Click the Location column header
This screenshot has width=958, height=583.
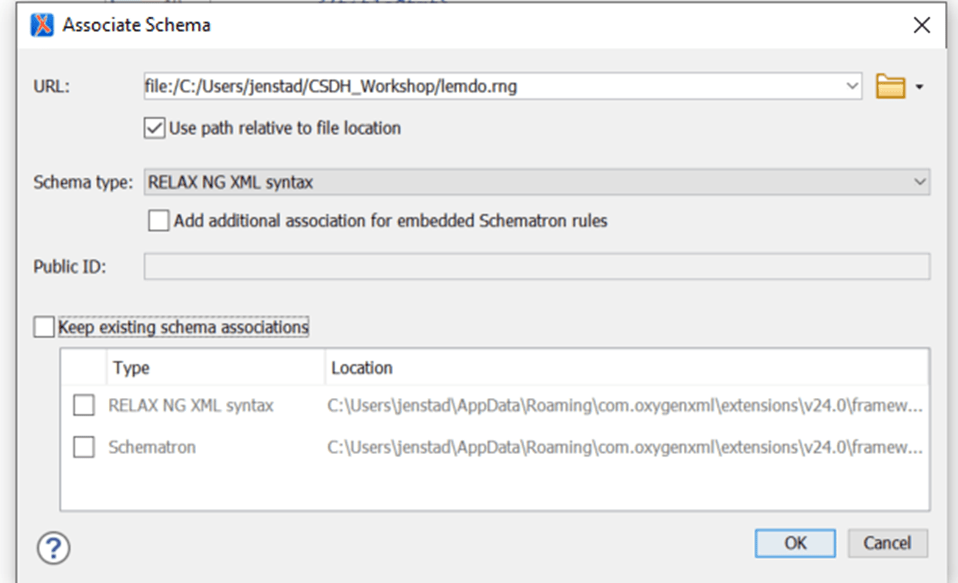pyautogui.click(x=362, y=368)
